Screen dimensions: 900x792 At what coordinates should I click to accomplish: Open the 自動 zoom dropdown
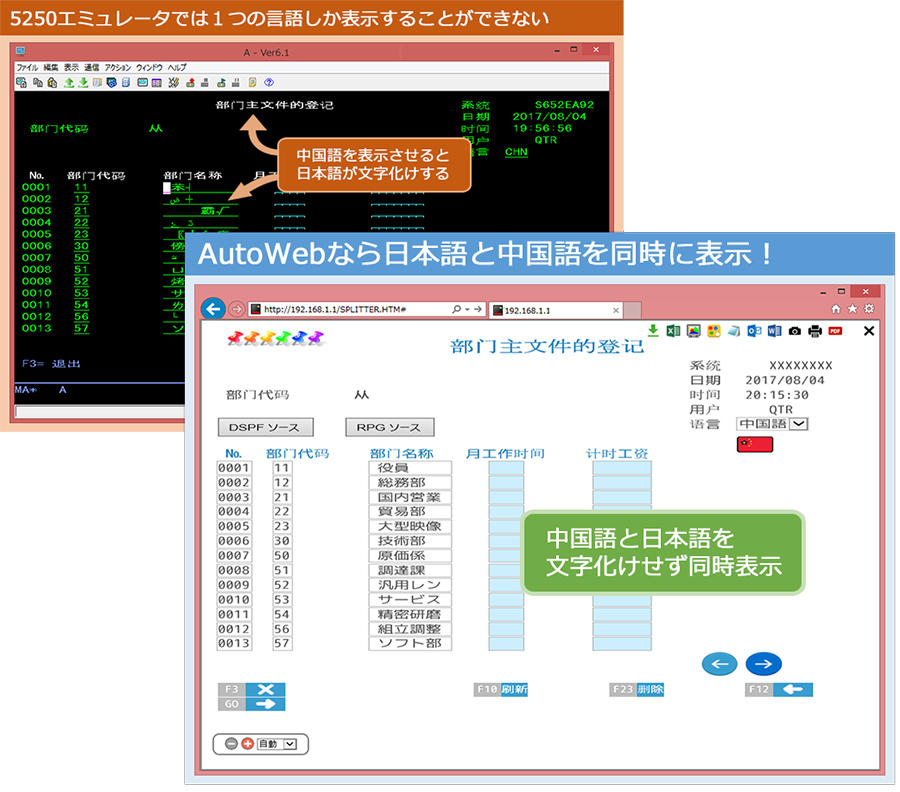(290, 744)
